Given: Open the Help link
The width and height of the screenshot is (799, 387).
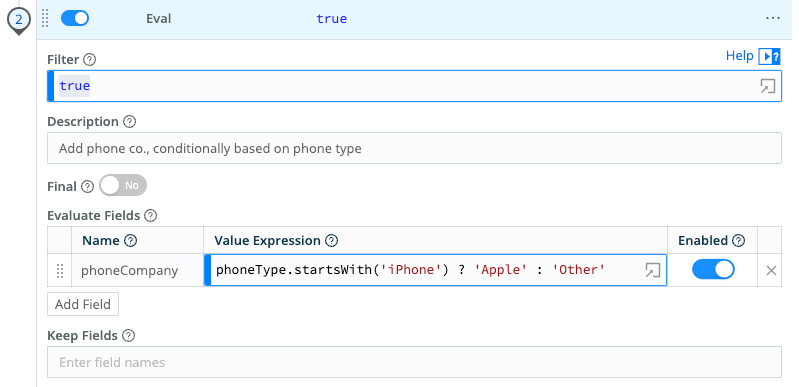Looking at the screenshot, I should point(739,56).
